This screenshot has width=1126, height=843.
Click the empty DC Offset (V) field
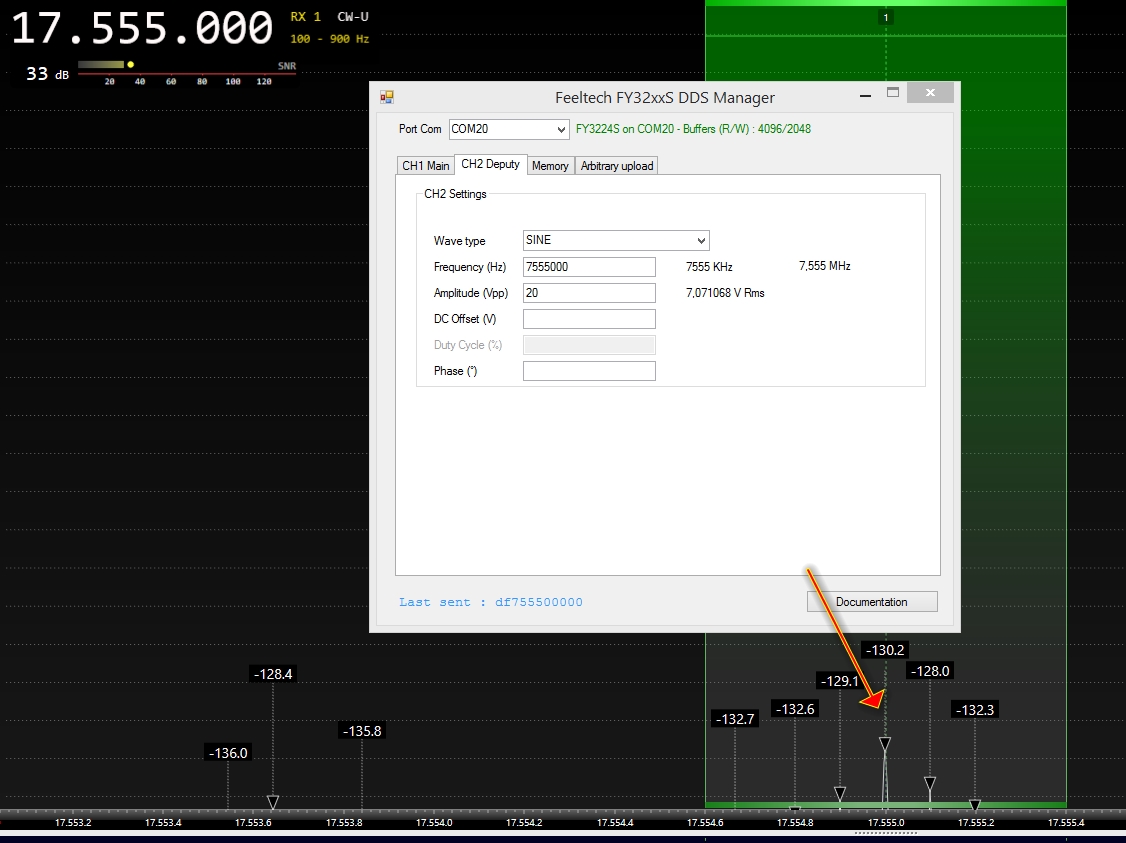point(589,319)
